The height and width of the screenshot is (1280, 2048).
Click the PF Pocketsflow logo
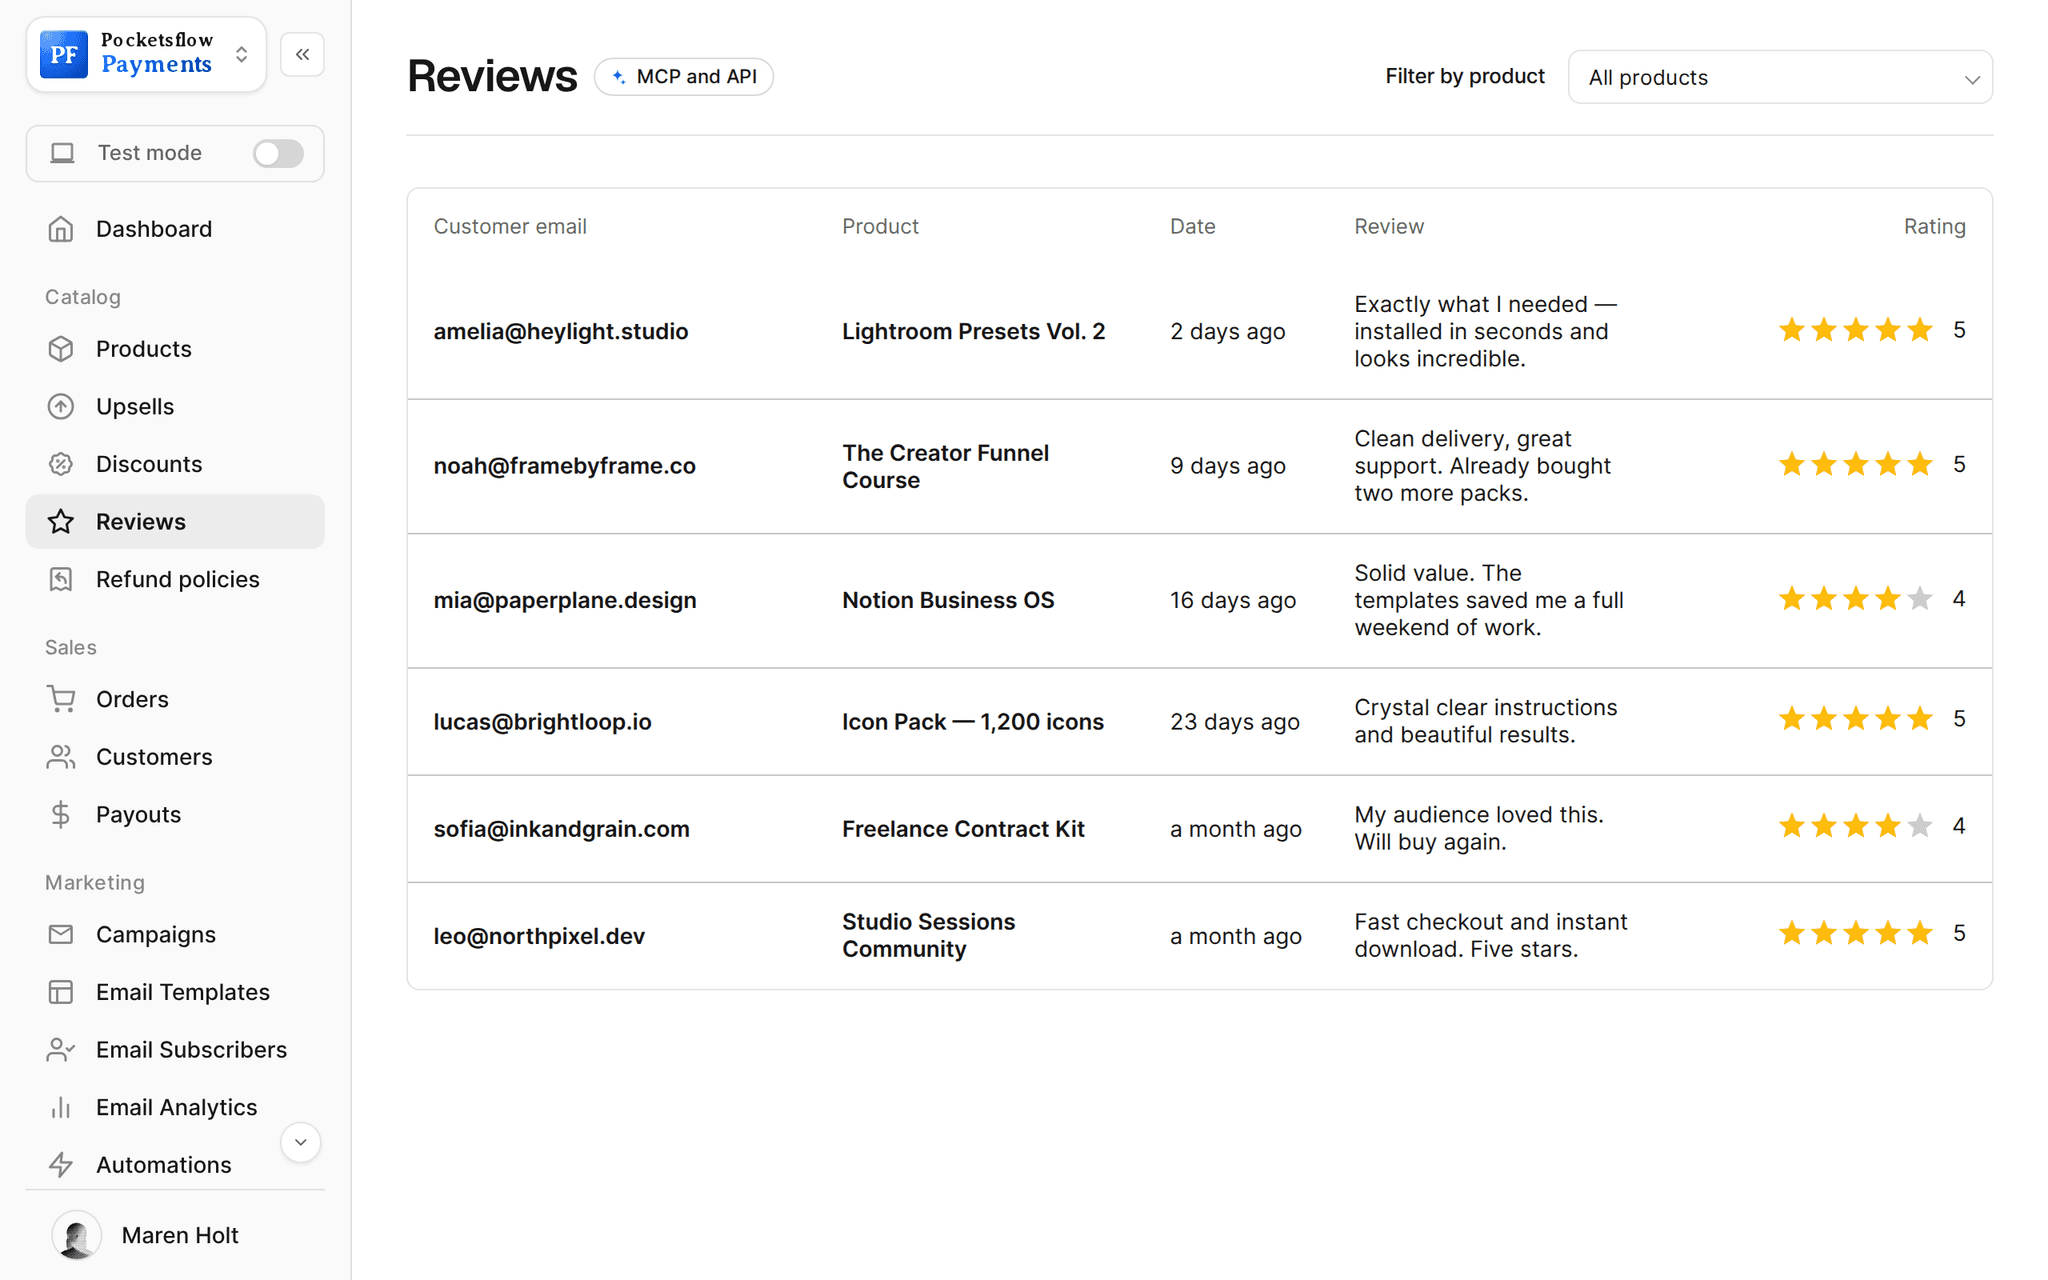click(64, 54)
